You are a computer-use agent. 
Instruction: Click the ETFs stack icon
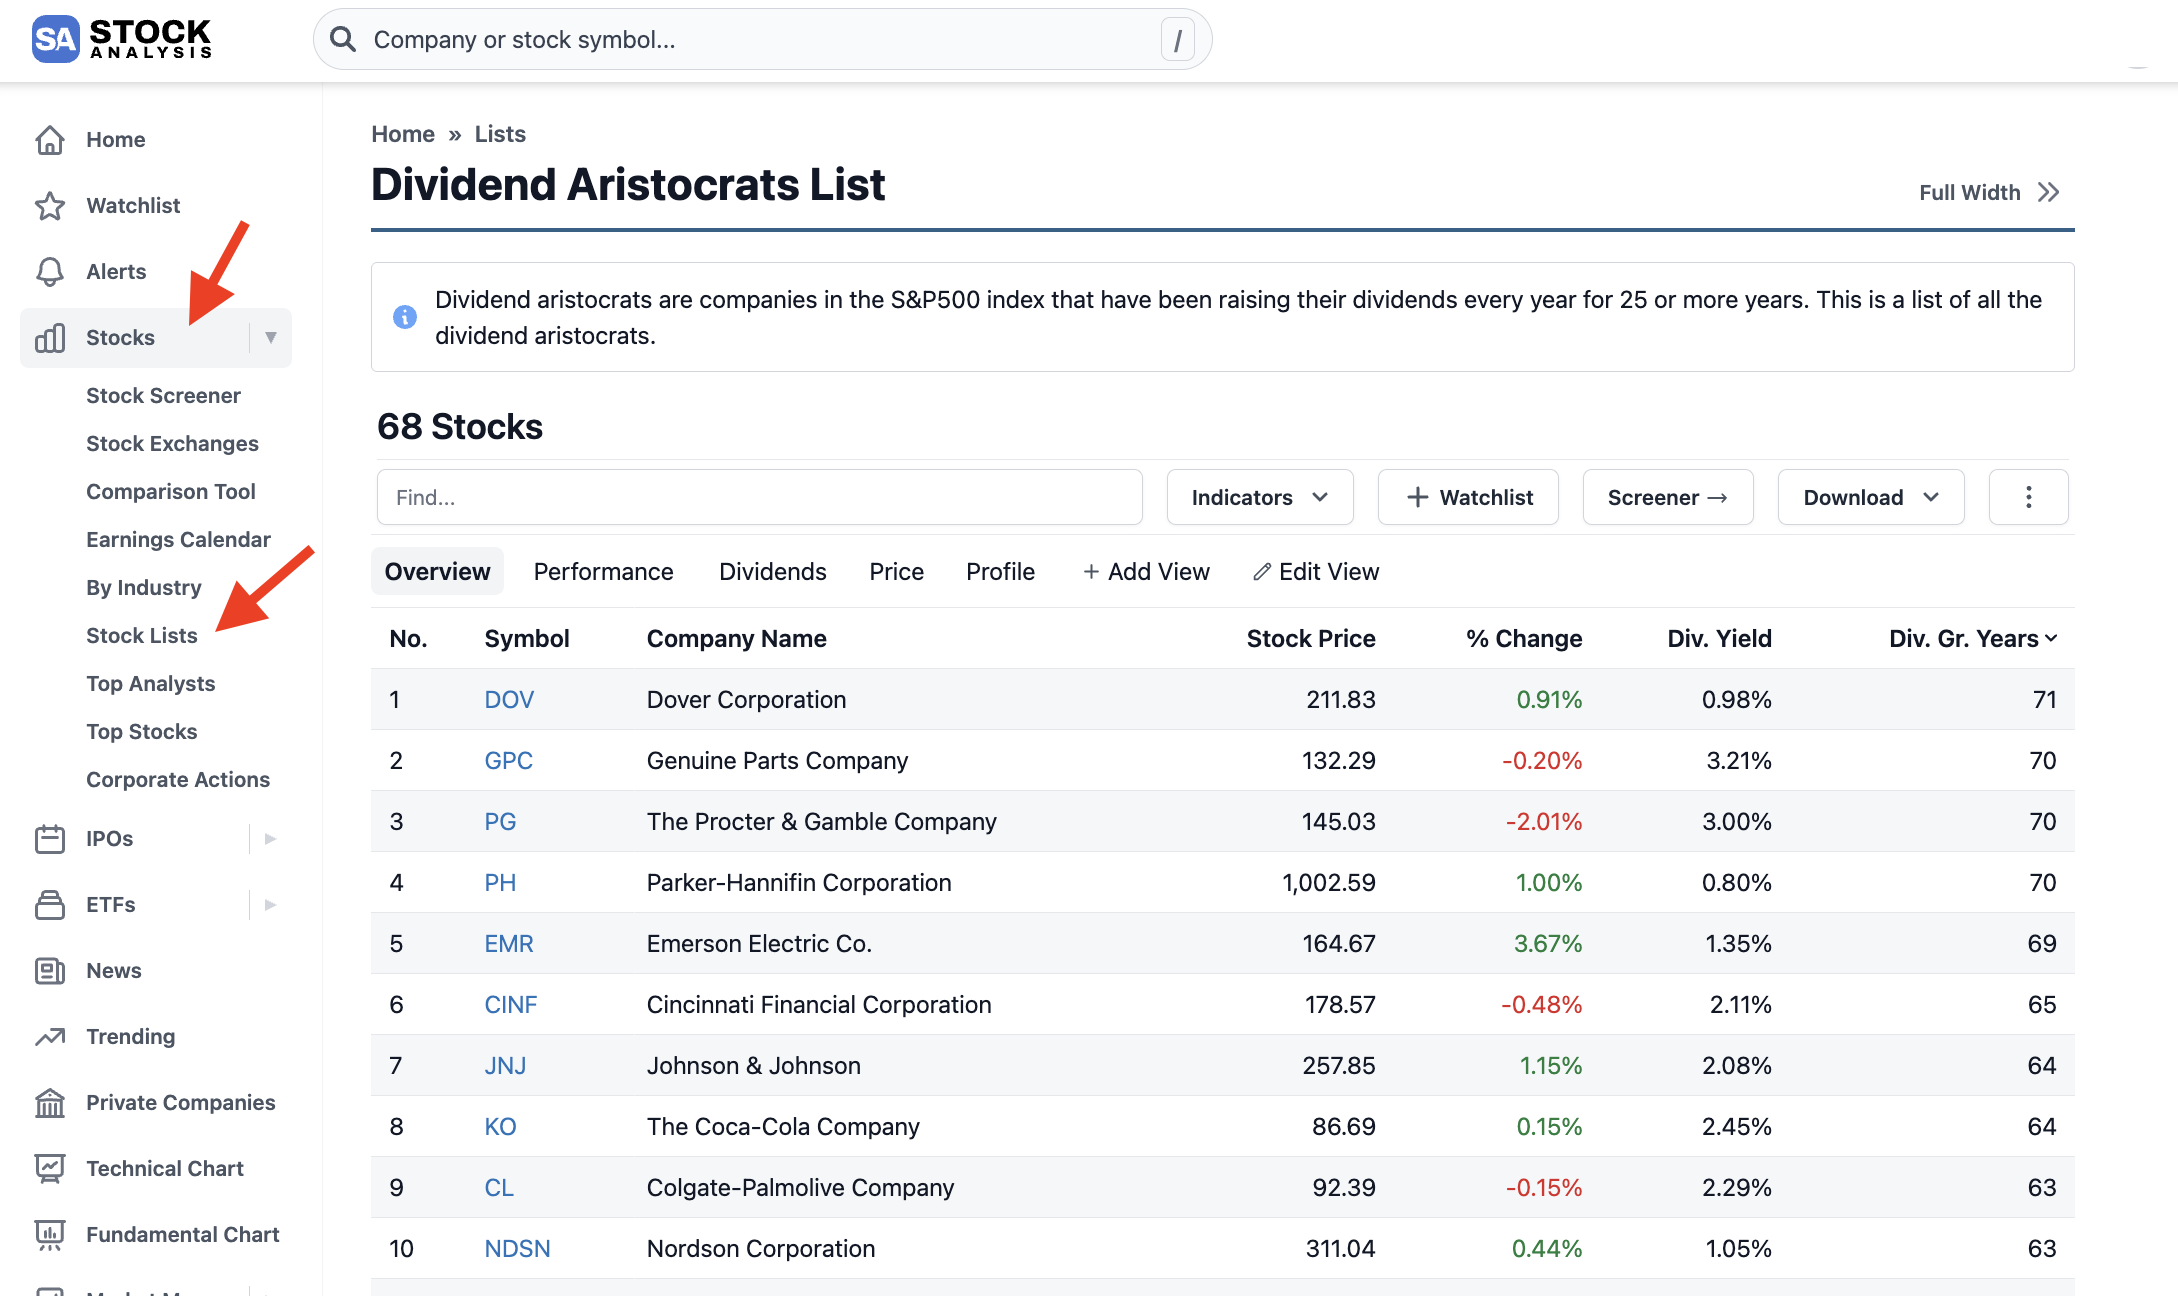click(50, 905)
